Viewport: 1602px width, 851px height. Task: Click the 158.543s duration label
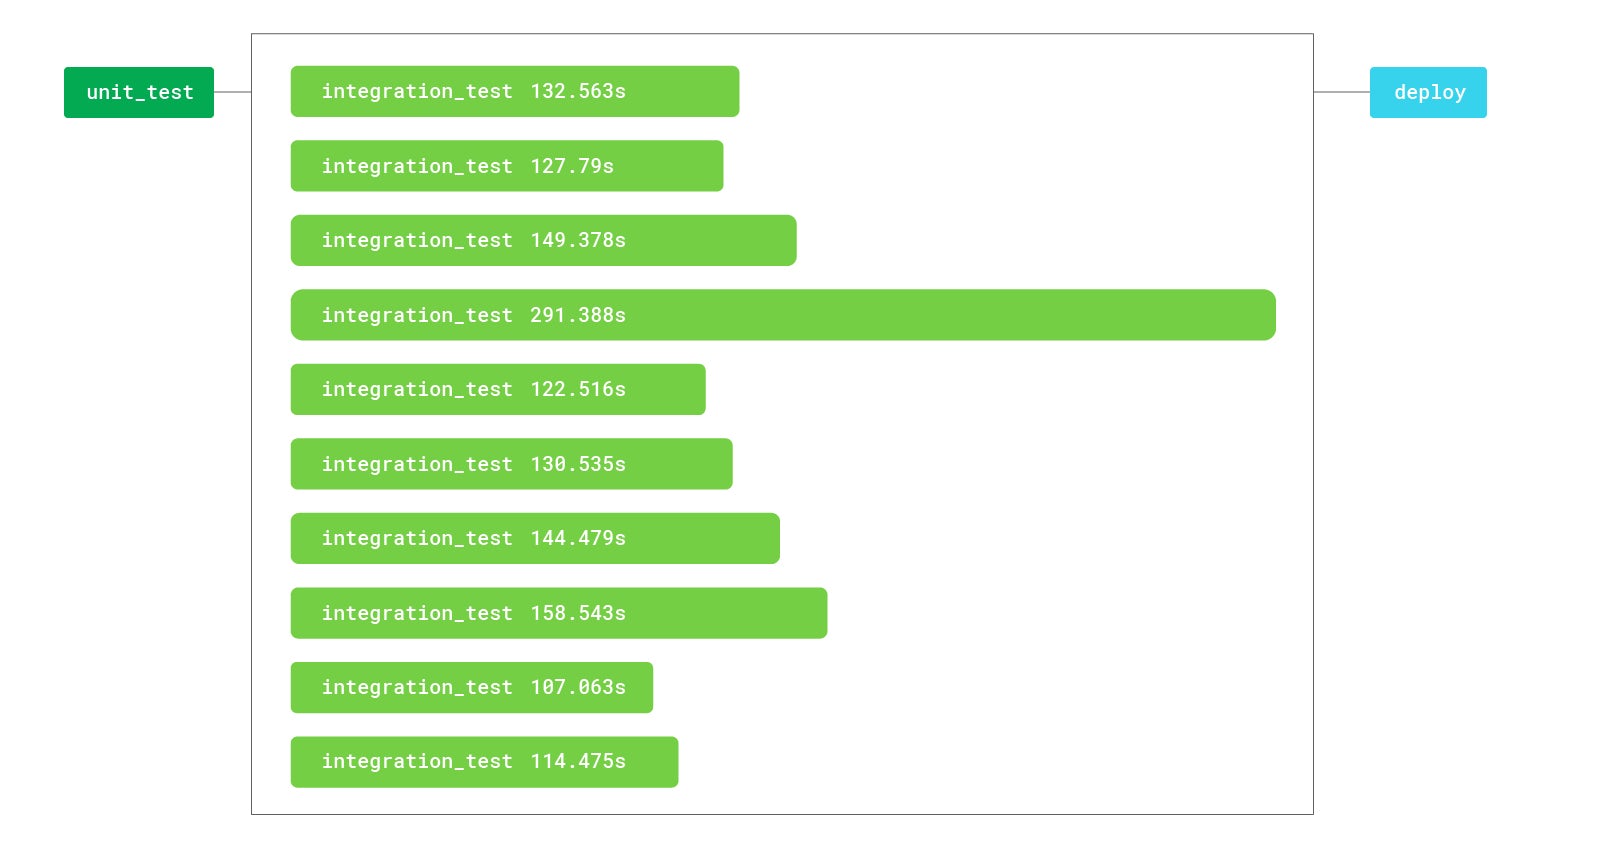(x=578, y=613)
